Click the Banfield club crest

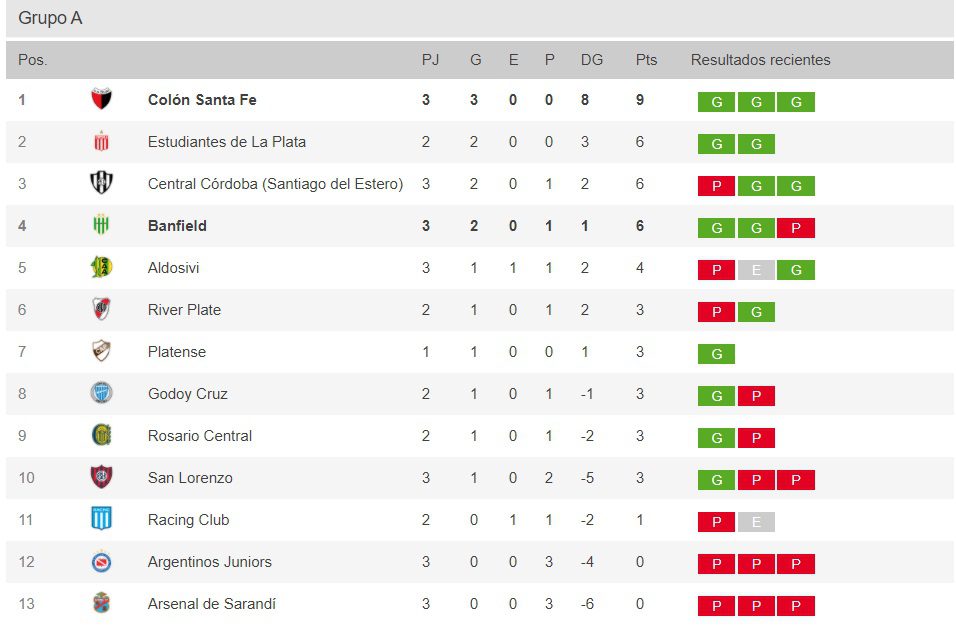coord(101,226)
